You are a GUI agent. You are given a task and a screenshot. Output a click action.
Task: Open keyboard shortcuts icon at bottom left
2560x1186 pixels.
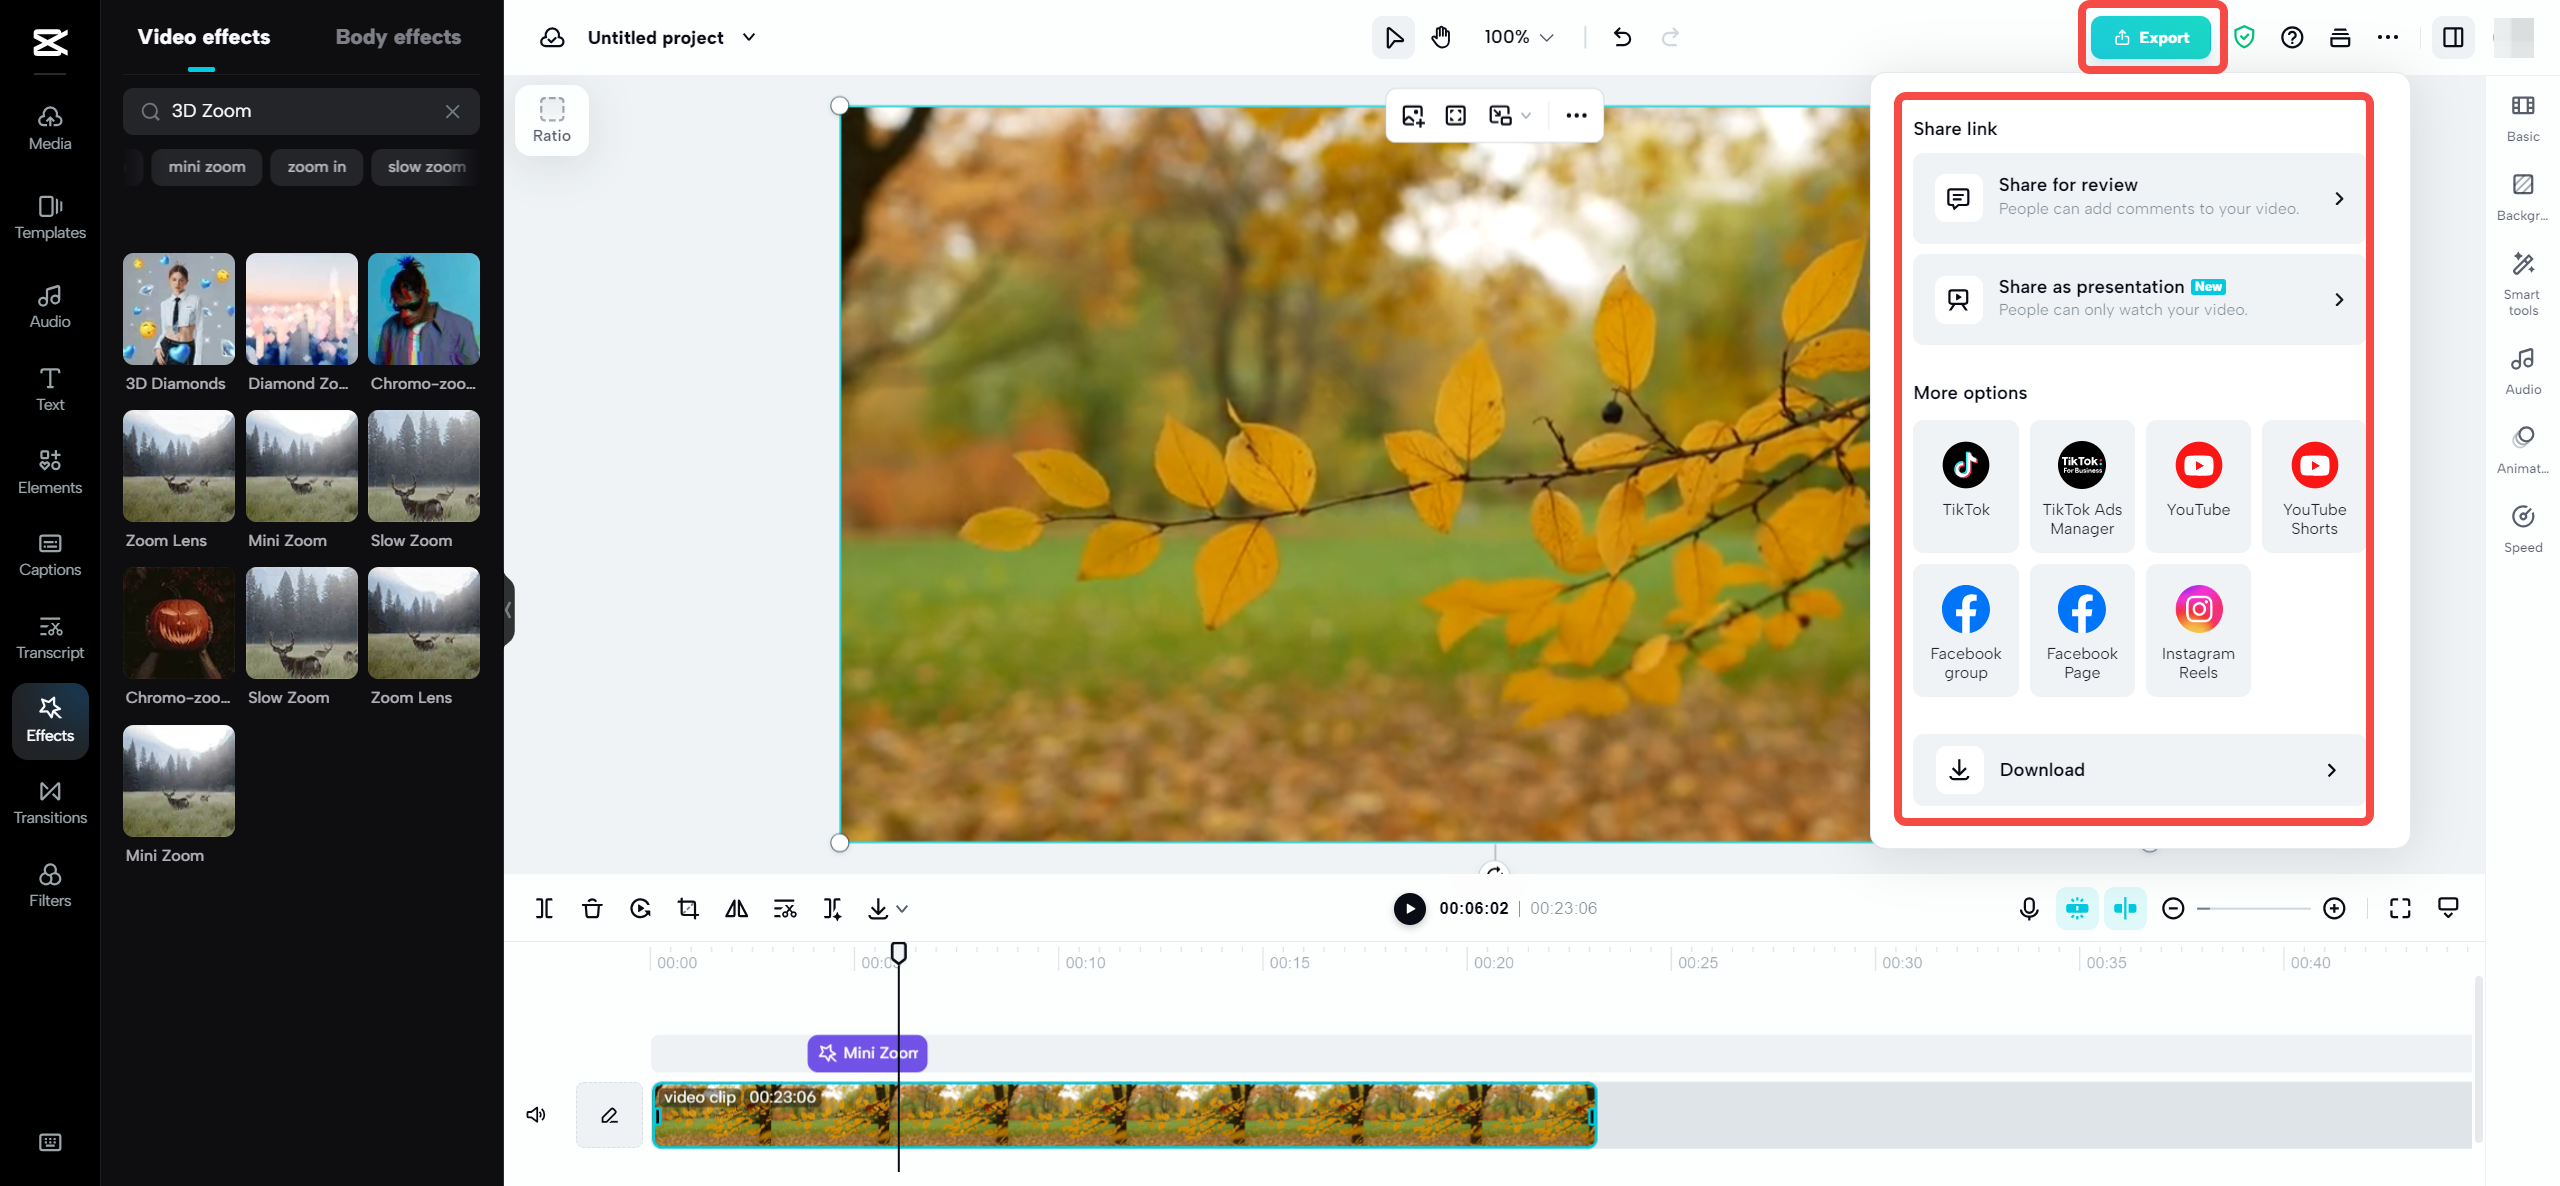[50, 1142]
